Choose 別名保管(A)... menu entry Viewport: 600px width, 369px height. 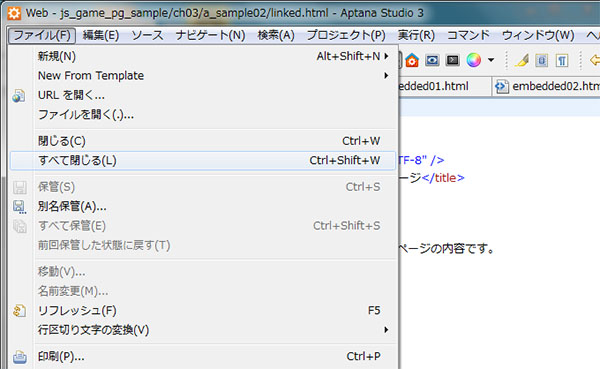203,206
